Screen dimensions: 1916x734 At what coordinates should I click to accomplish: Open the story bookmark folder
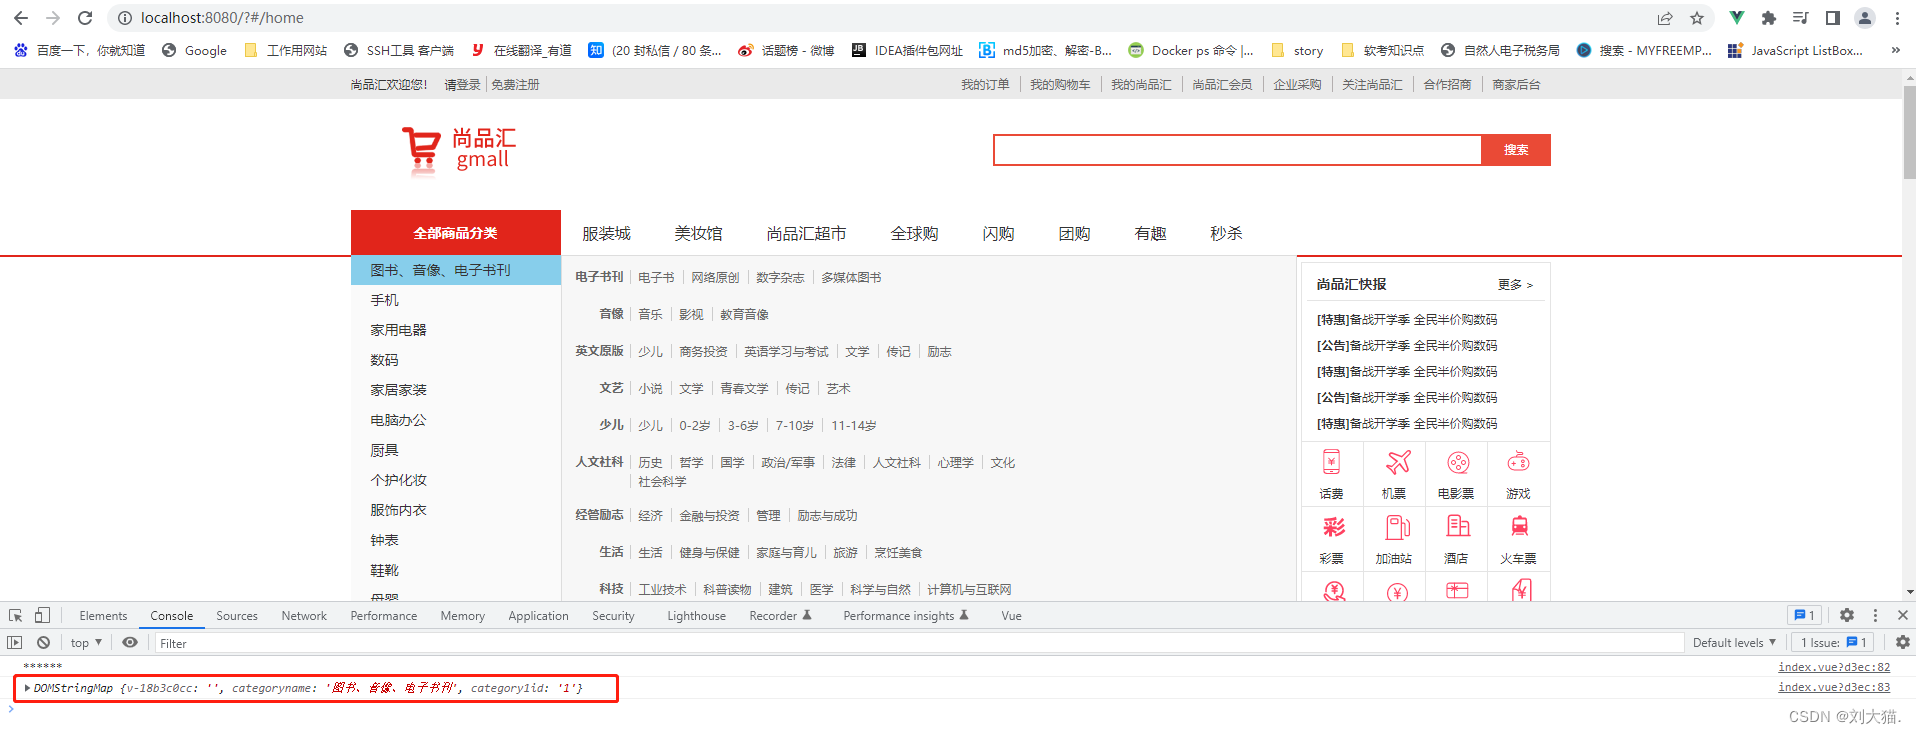point(1297,50)
